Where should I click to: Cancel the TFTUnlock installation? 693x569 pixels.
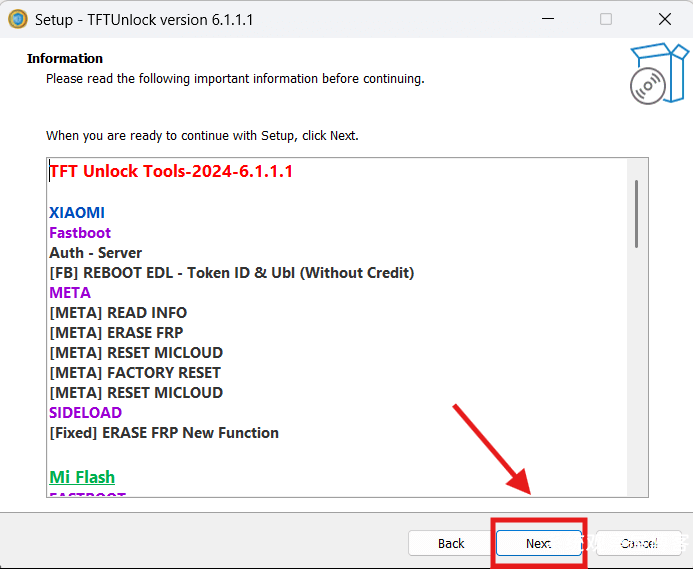(638, 543)
